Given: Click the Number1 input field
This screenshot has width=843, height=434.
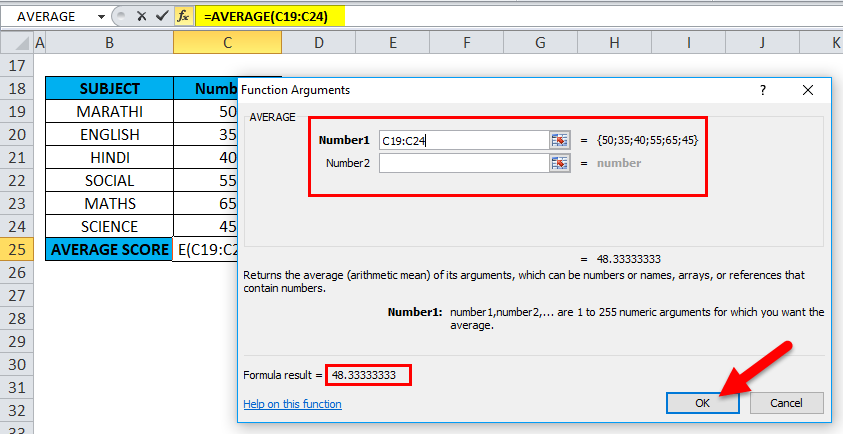Looking at the screenshot, I should pyautogui.click(x=464, y=140).
